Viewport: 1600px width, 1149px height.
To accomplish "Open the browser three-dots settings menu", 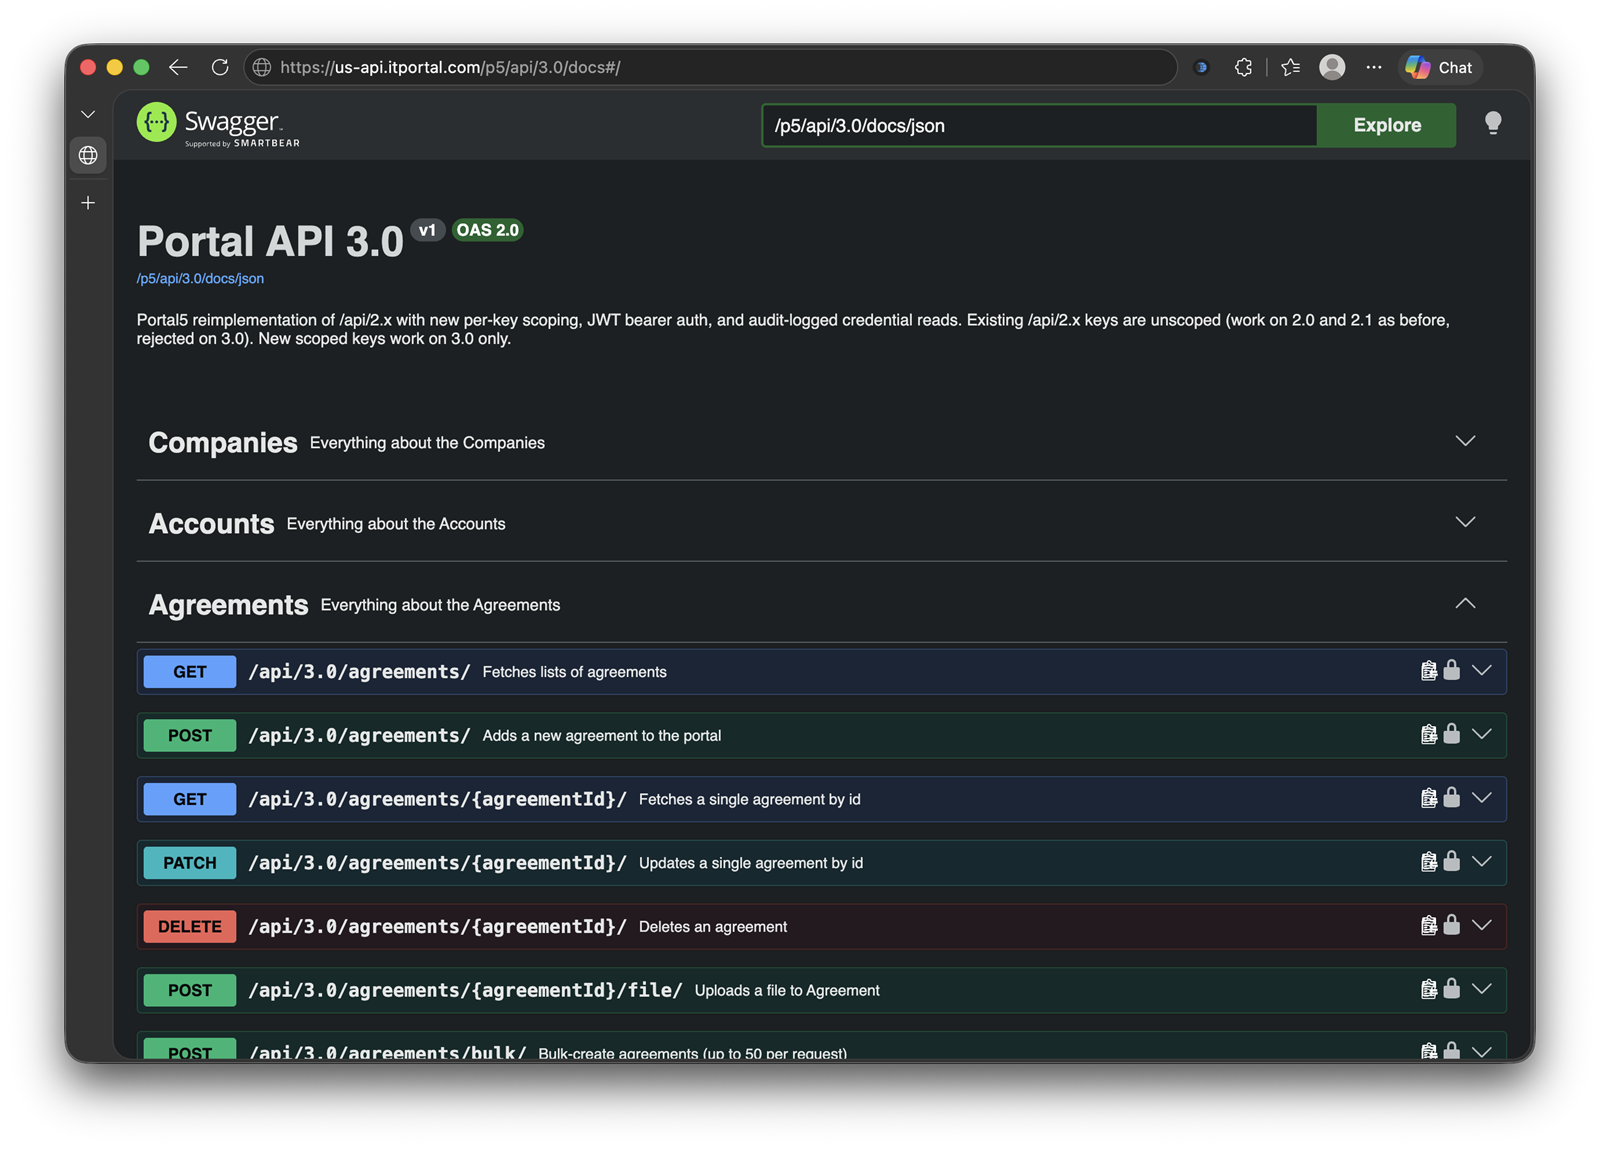I will coord(1374,67).
